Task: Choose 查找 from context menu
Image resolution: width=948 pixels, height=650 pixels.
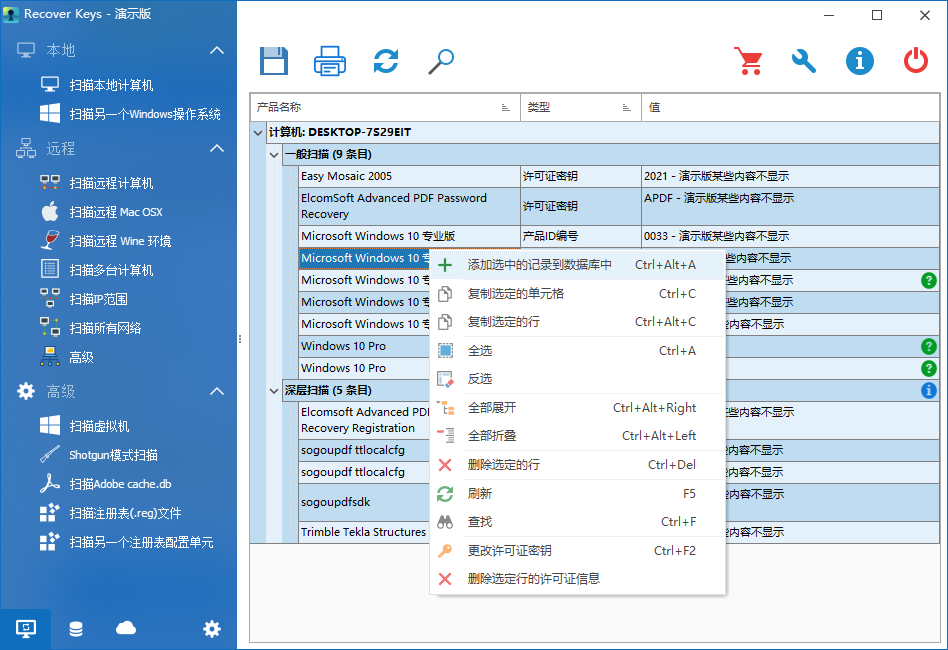Action: [x=577, y=521]
